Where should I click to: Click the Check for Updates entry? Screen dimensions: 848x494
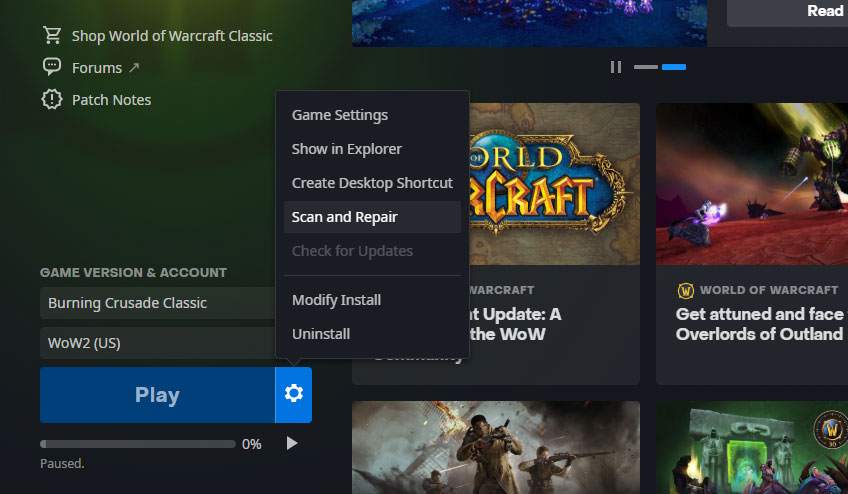coord(372,251)
